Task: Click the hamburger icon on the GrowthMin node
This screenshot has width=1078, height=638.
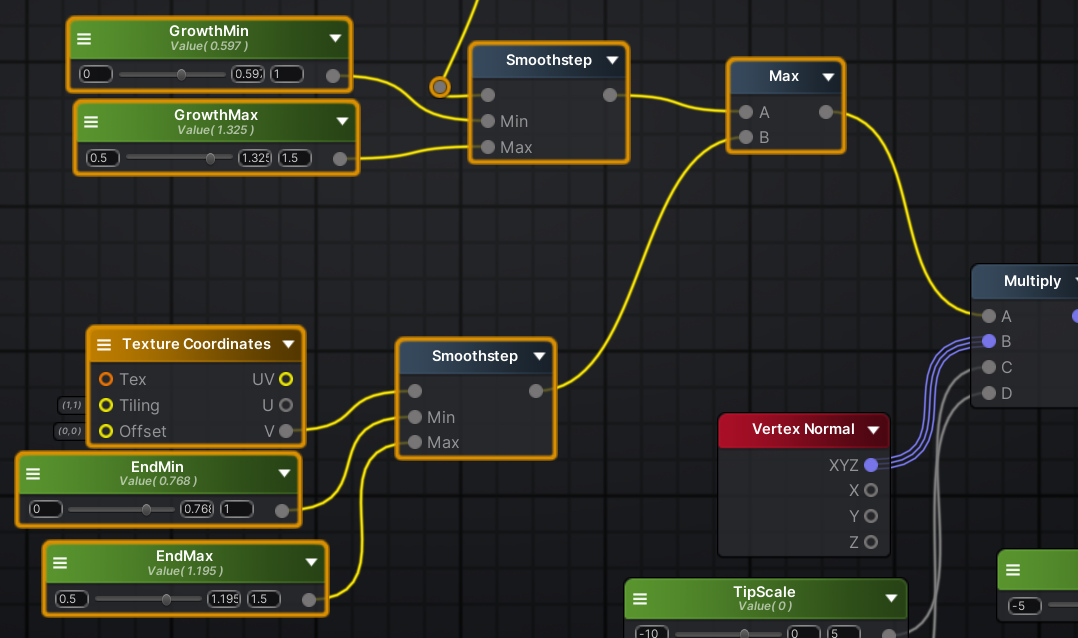Action: point(85,38)
